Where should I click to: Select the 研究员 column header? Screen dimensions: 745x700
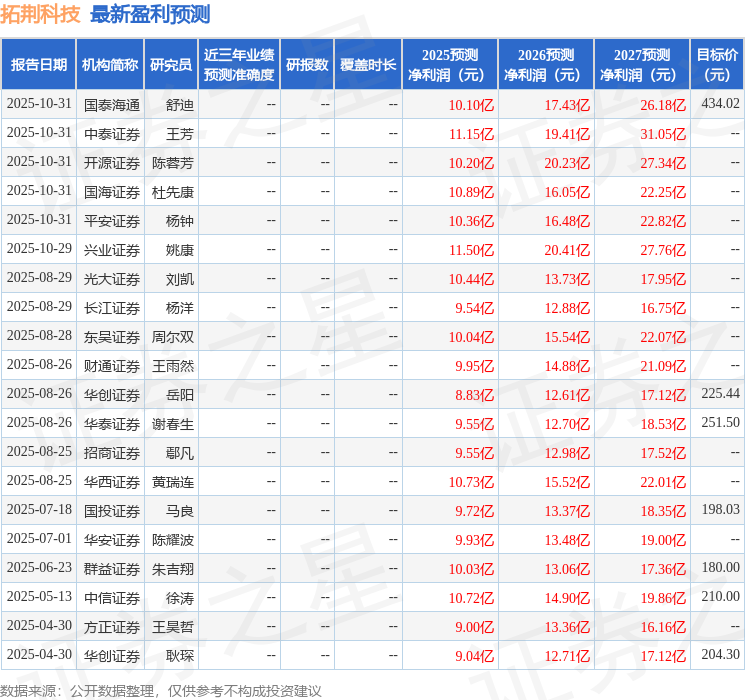click(171, 65)
